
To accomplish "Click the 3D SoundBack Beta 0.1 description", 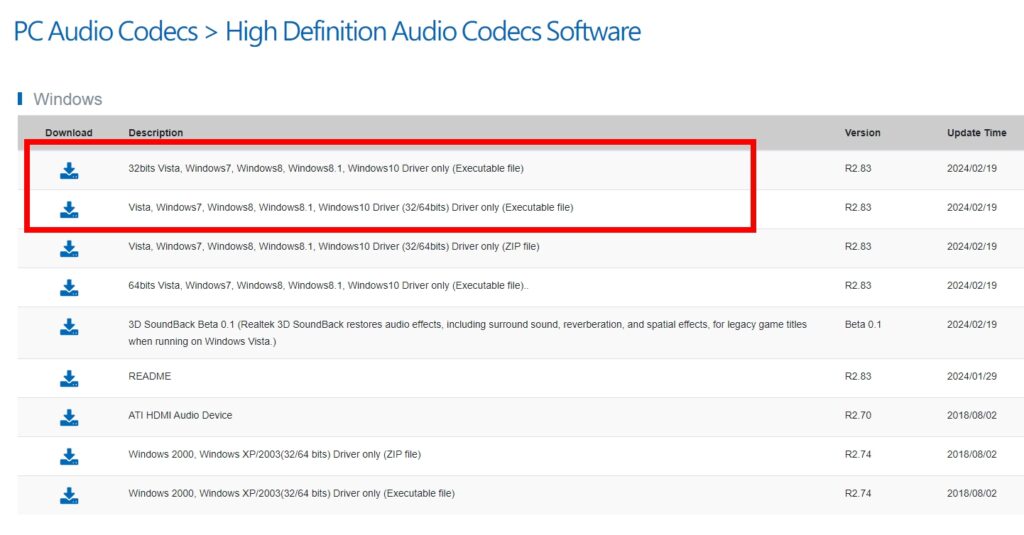I will (x=468, y=332).
